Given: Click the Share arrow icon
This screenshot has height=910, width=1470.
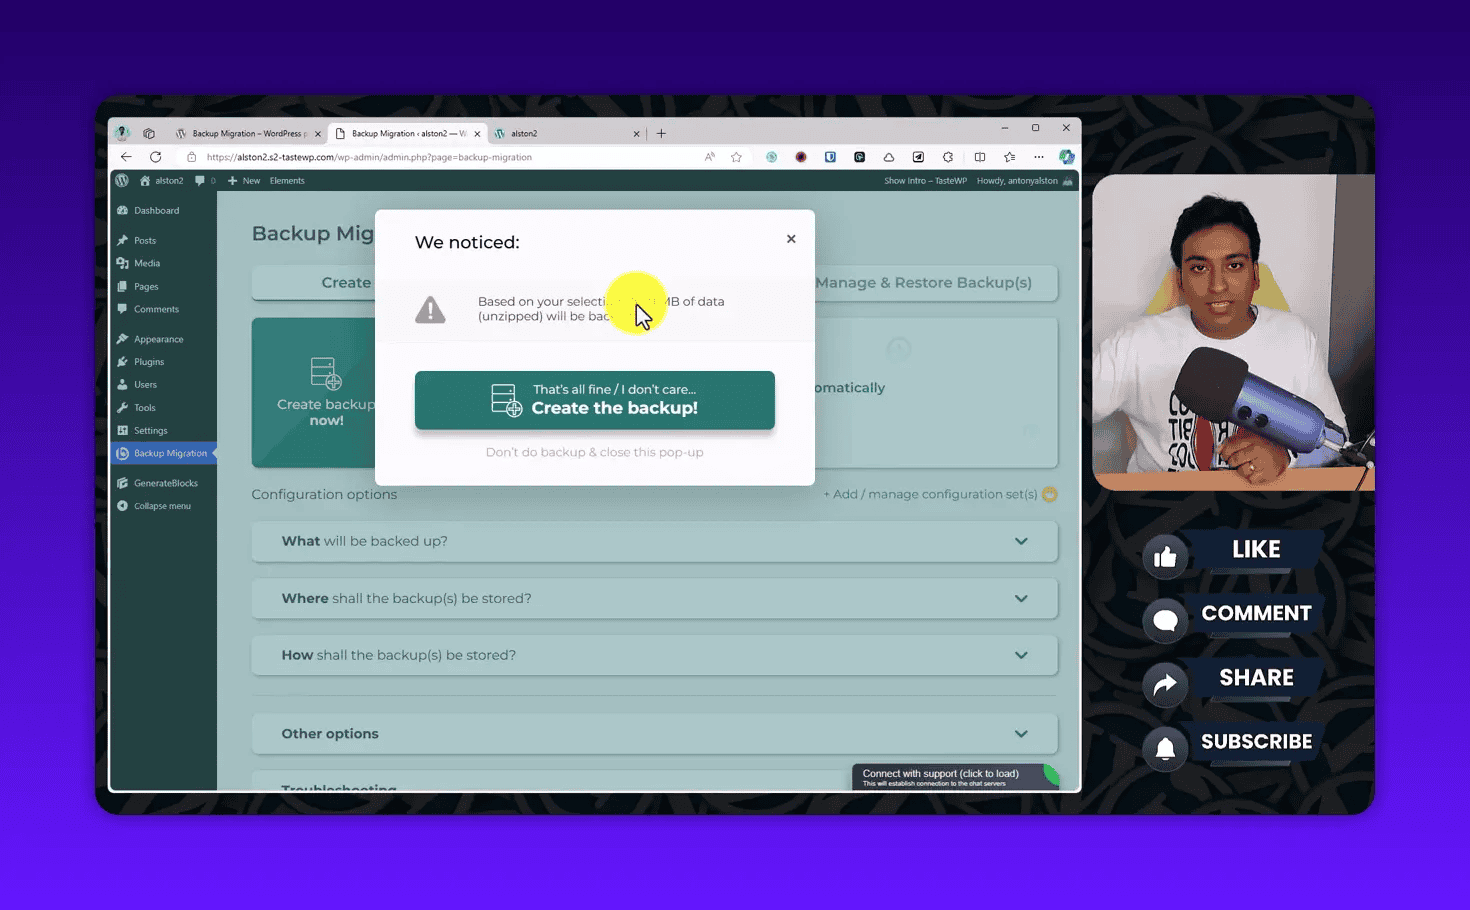Looking at the screenshot, I should pos(1165,685).
